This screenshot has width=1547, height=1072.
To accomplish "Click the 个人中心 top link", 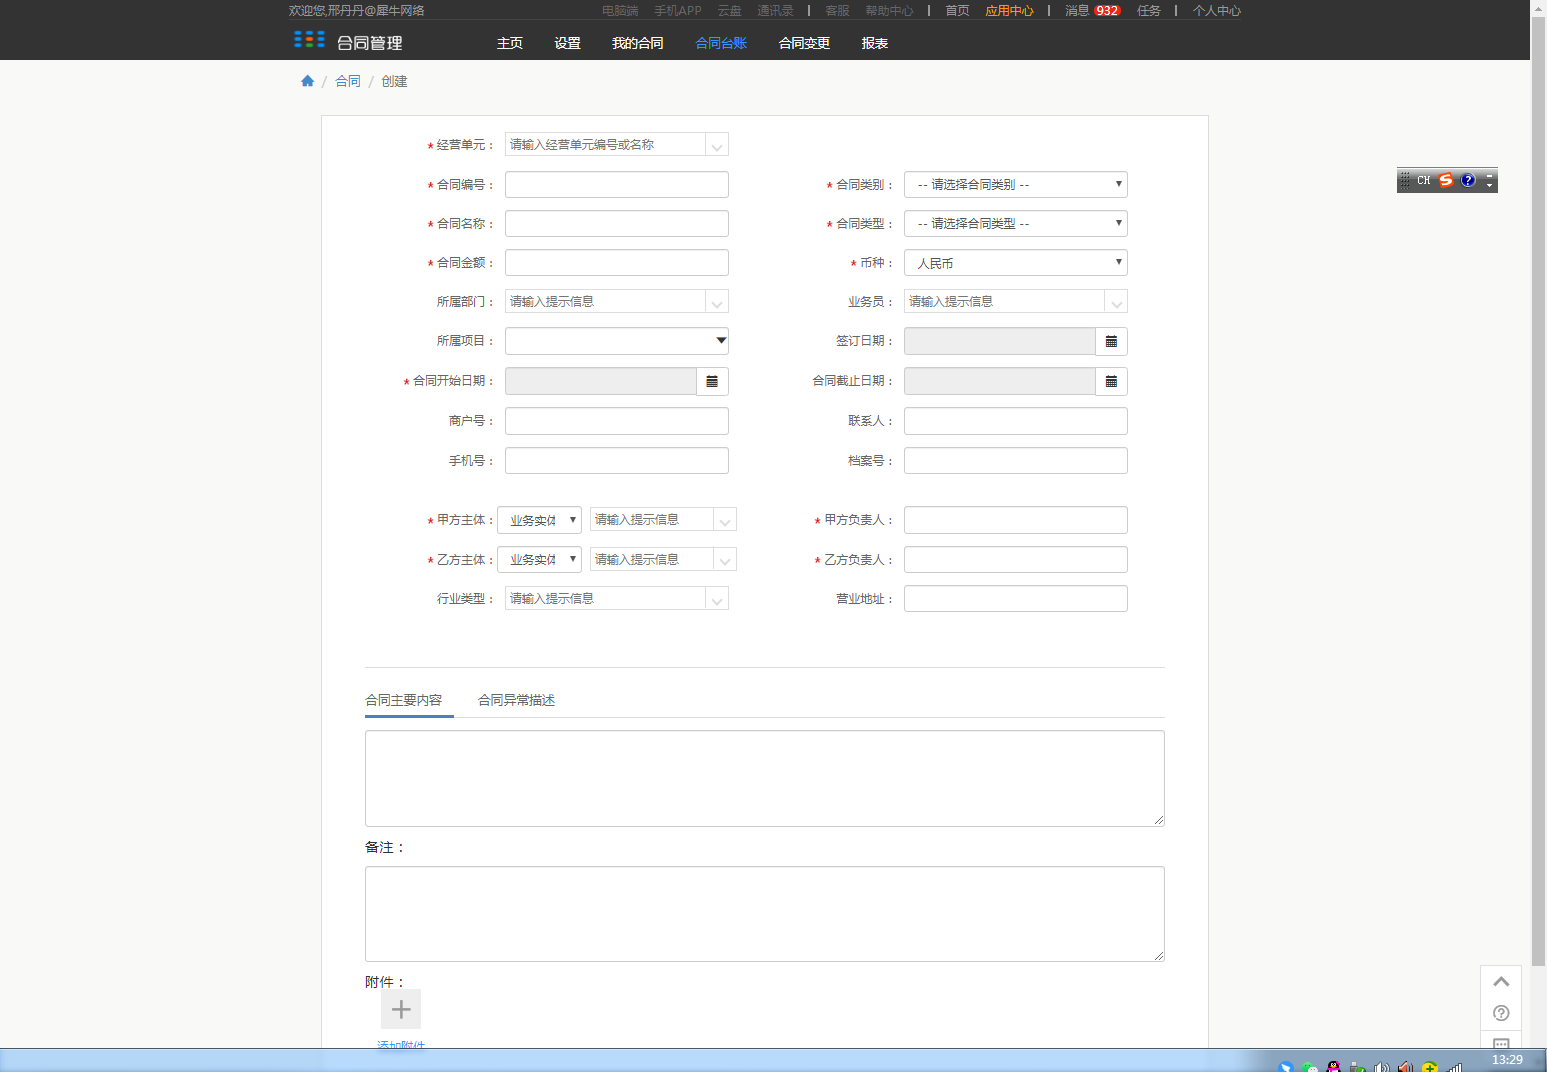I will pyautogui.click(x=1217, y=10).
